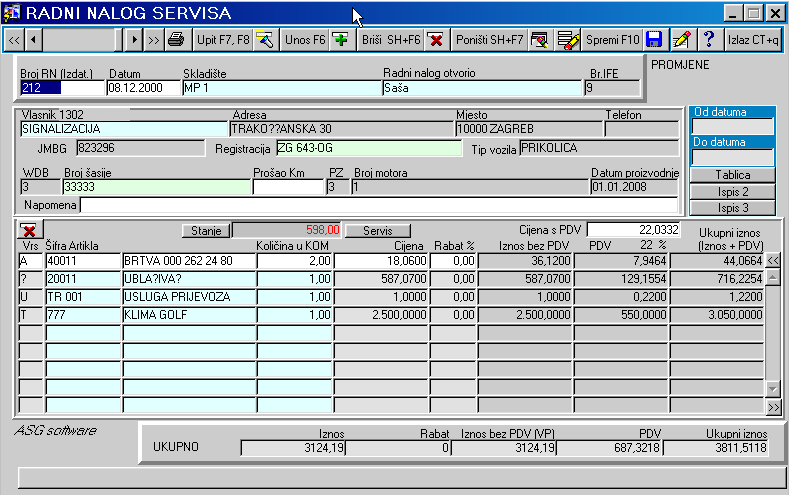Click the red X delete icon in toolbar
Image resolution: width=789 pixels, height=495 pixels.
click(436, 40)
